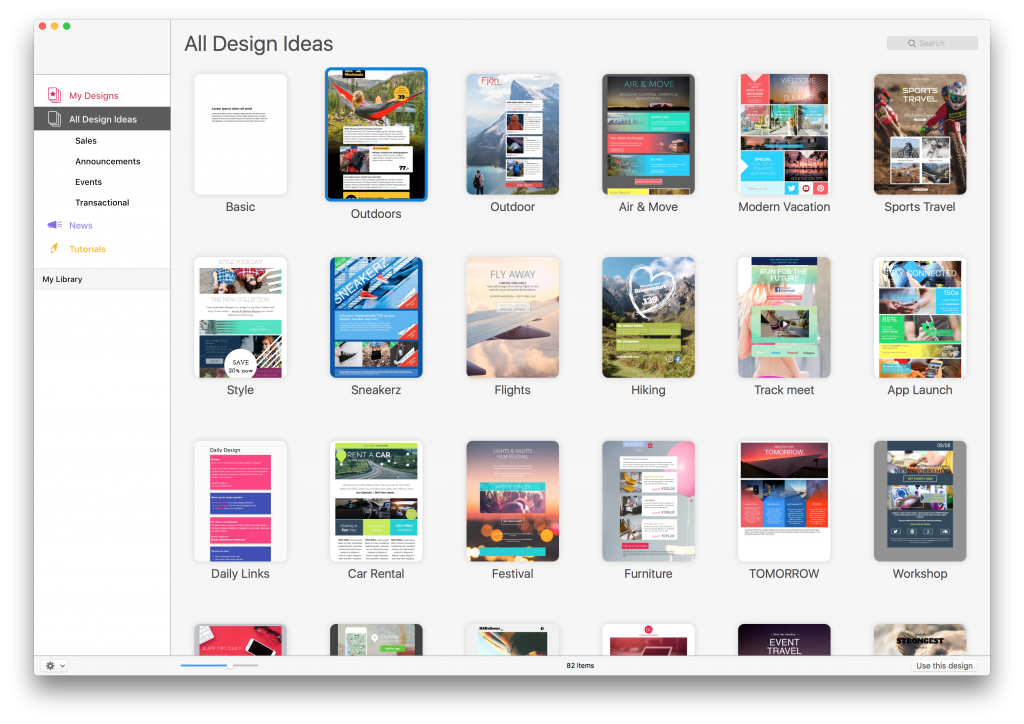Click the All Design Ideas label
This screenshot has width=1024, height=724.
[x=103, y=119]
